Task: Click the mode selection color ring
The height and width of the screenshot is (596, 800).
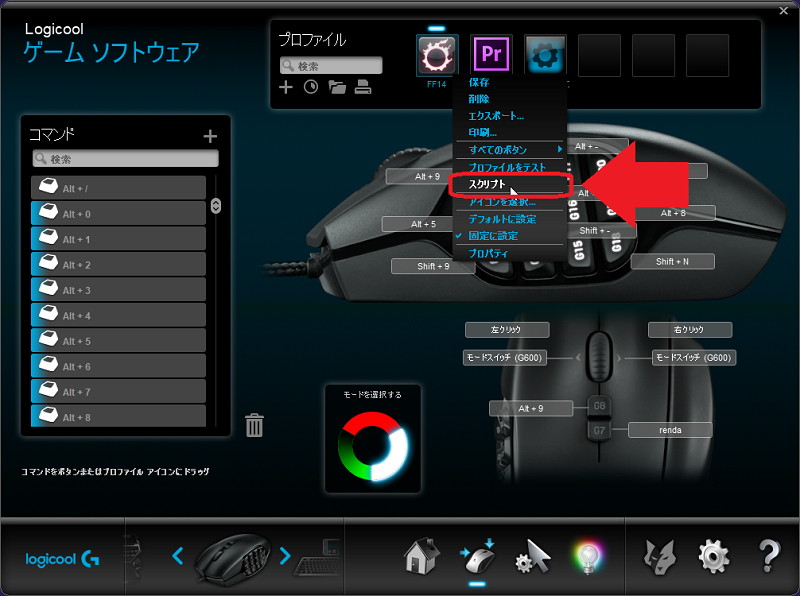Action: click(x=372, y=446)
